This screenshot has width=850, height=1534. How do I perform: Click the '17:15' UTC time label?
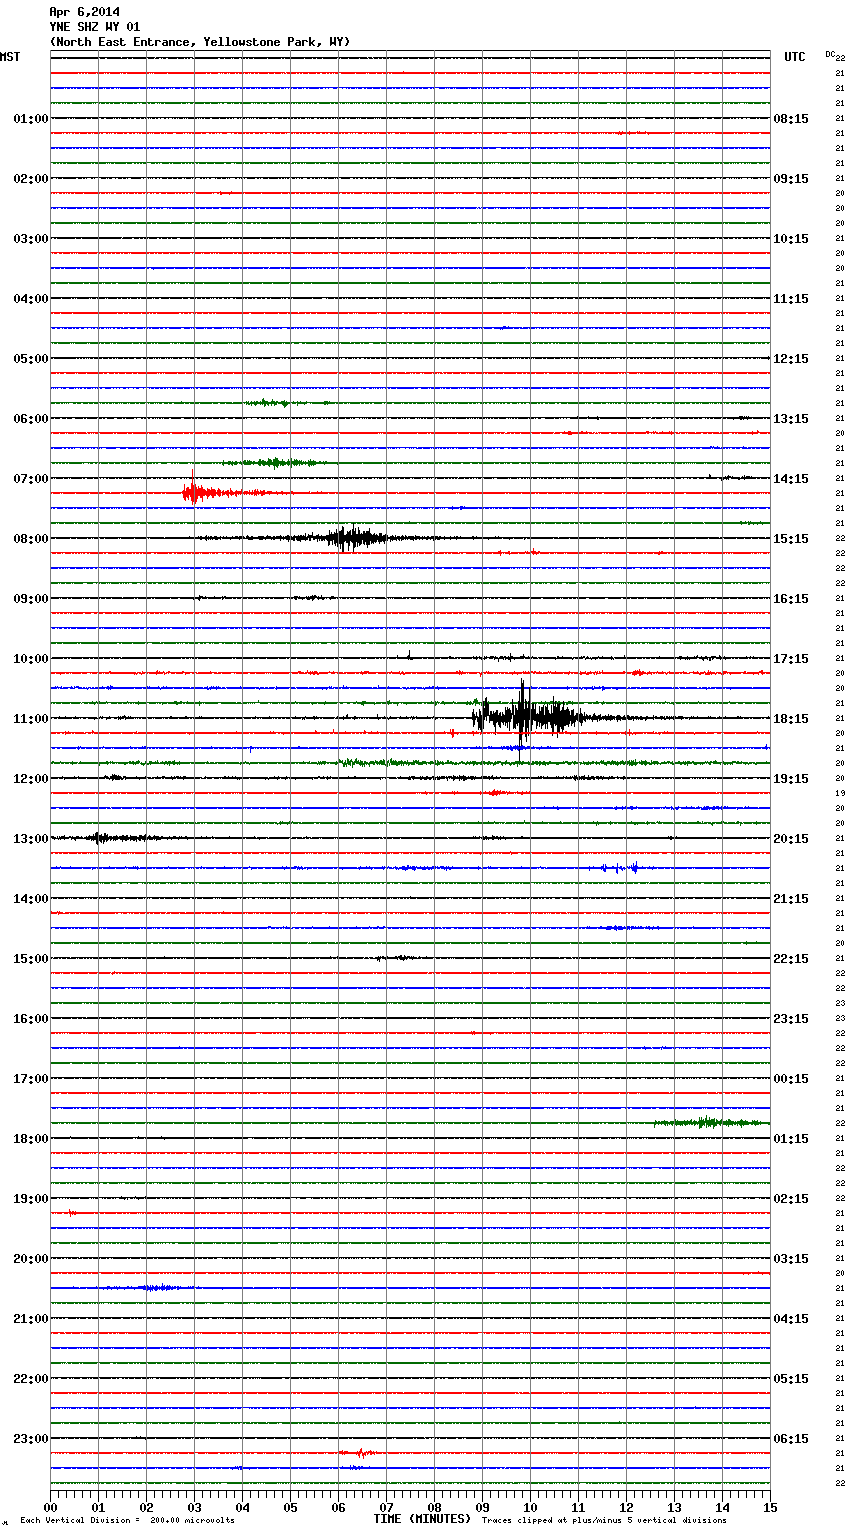pyautogui.click(x=791, y=659)
